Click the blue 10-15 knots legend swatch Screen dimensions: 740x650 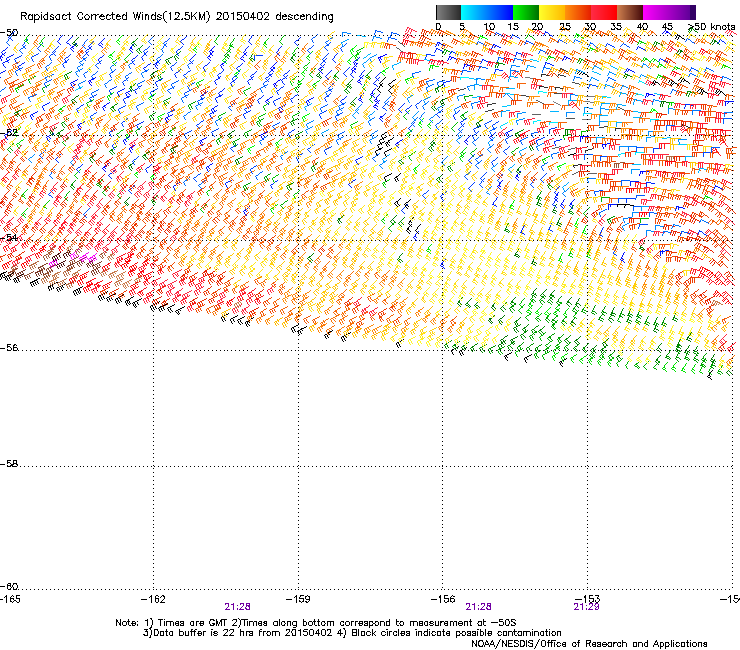(500, 12)
